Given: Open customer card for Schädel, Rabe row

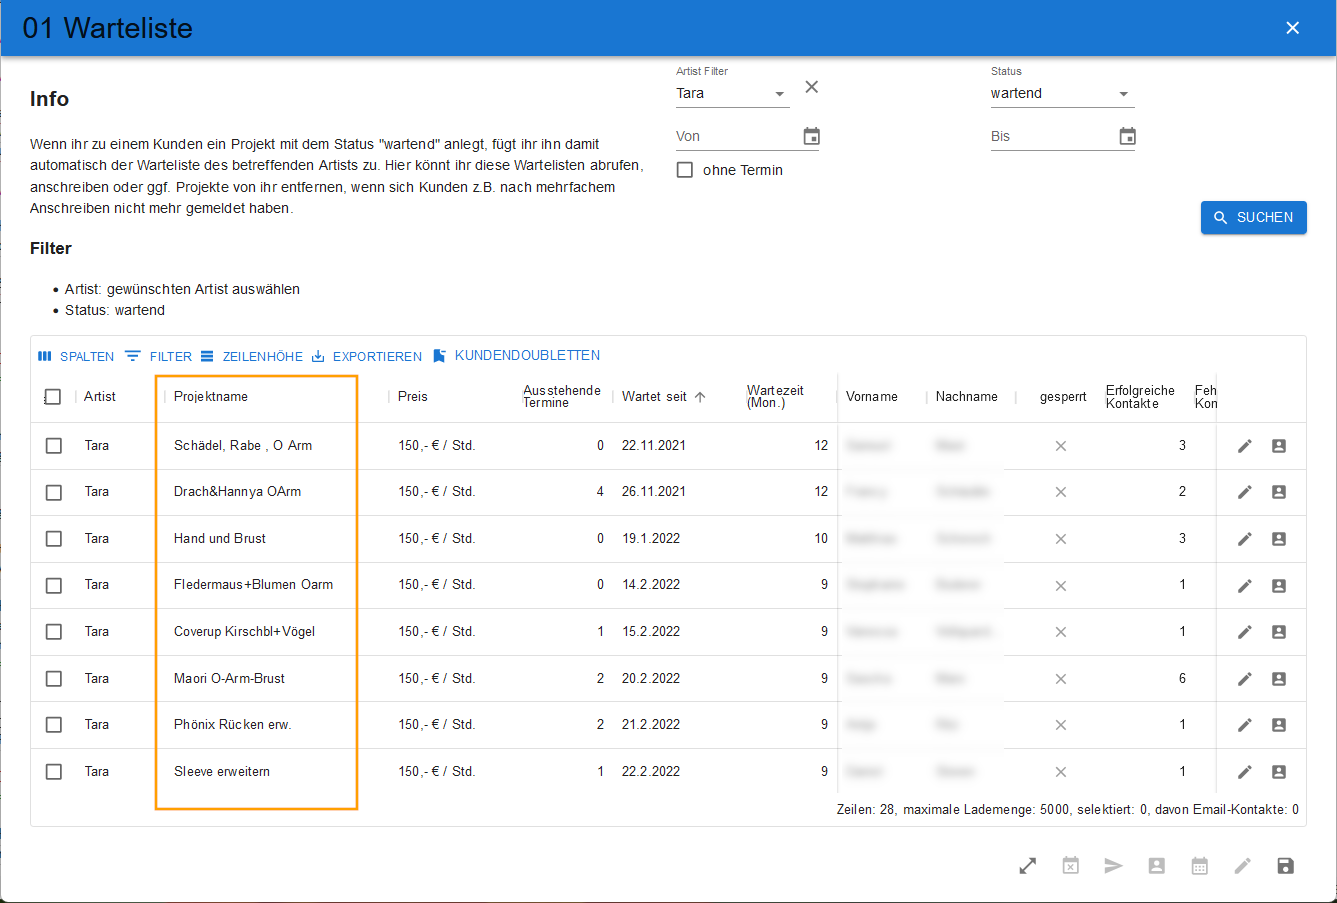Looking at the screenshot, I should point(1279,446).
